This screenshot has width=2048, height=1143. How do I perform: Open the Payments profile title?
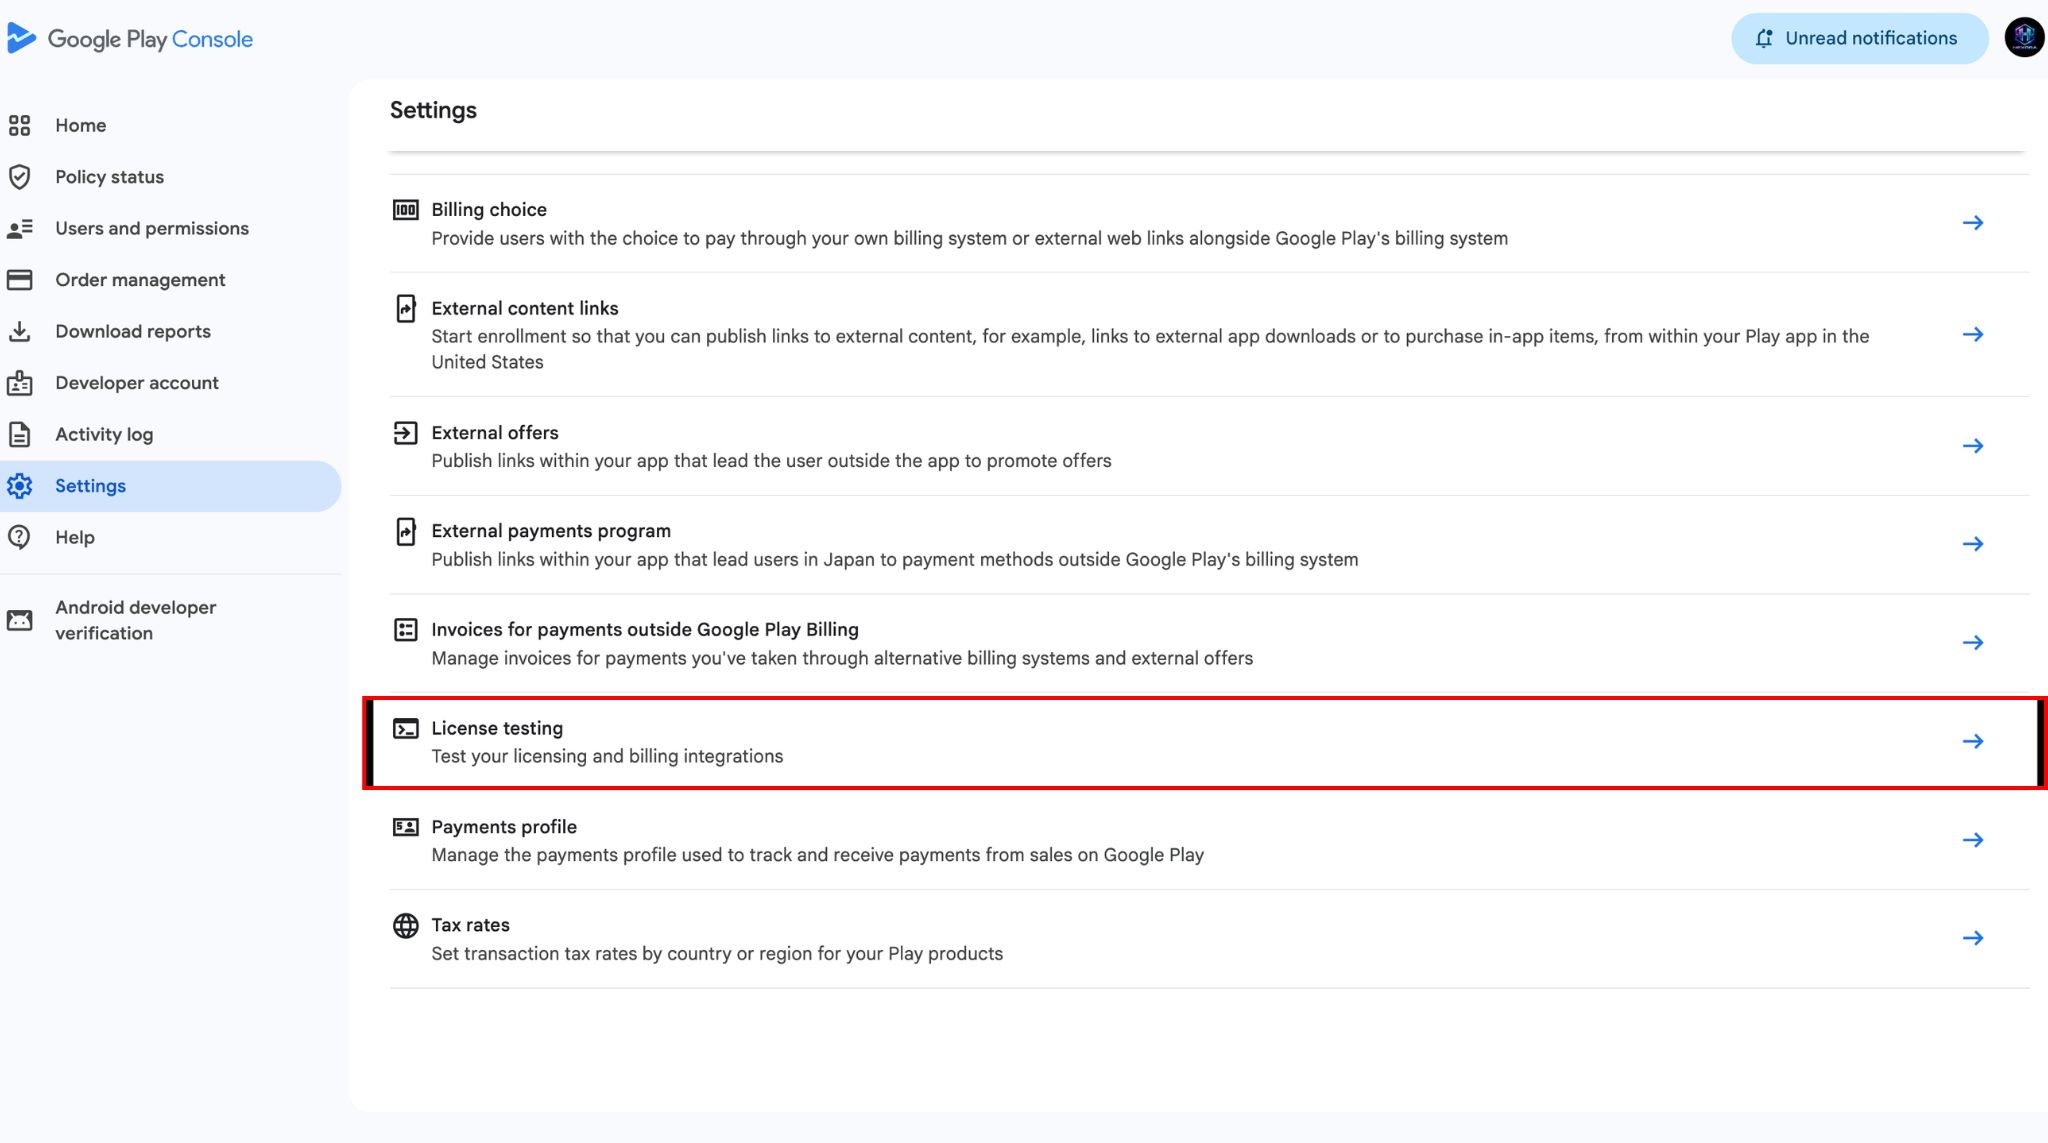tap(504, 826)
